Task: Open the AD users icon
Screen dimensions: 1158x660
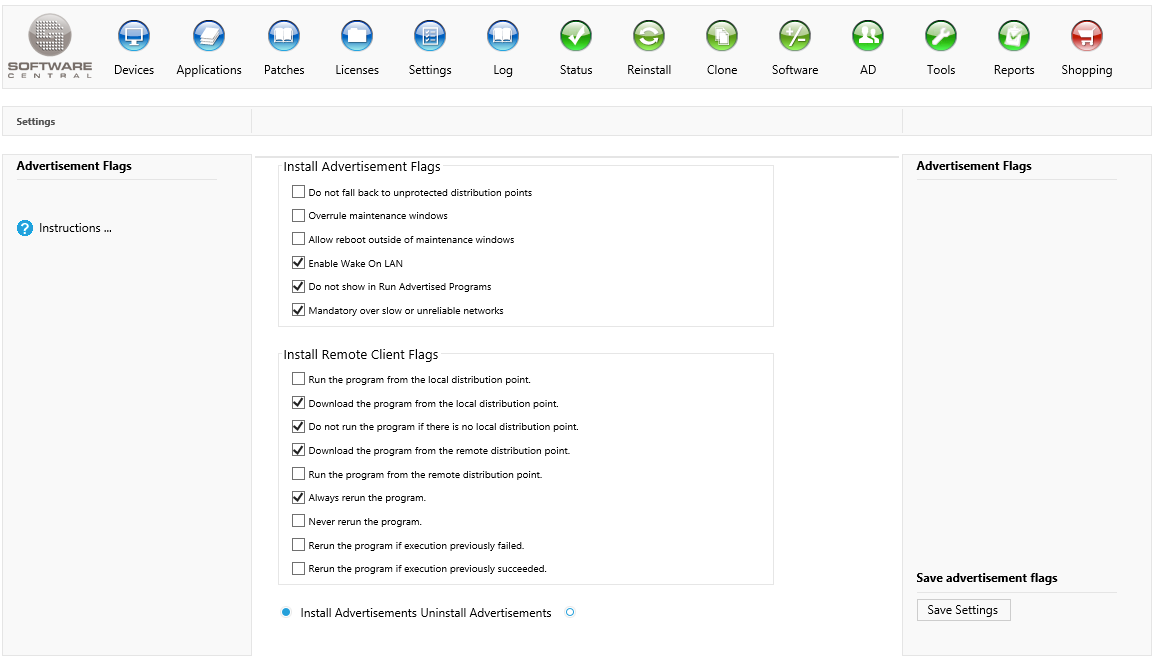Action: (868, 37)
